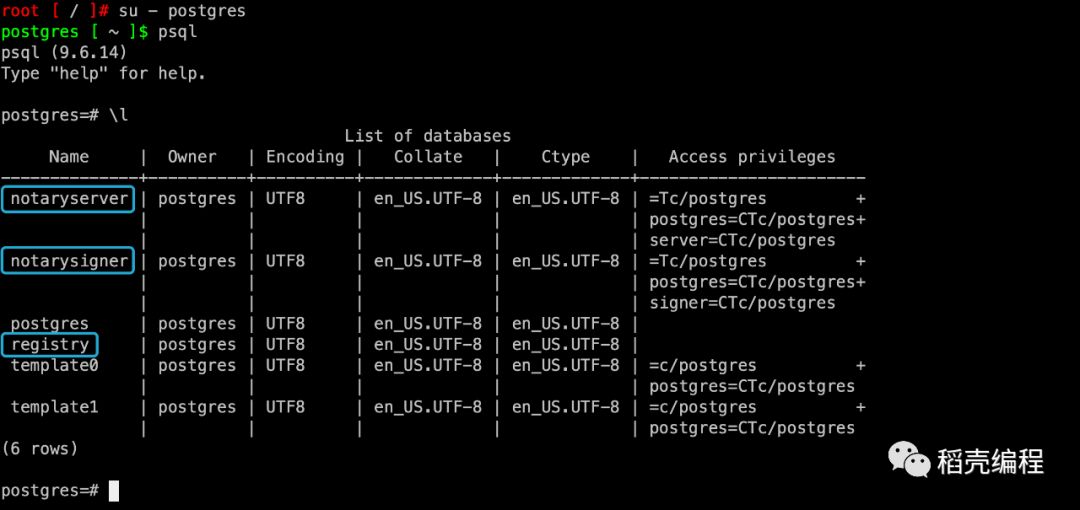Click the 'List of databases' title
Image resolution: width=1080 pixels, height=510 pixels.
(428, 136)
